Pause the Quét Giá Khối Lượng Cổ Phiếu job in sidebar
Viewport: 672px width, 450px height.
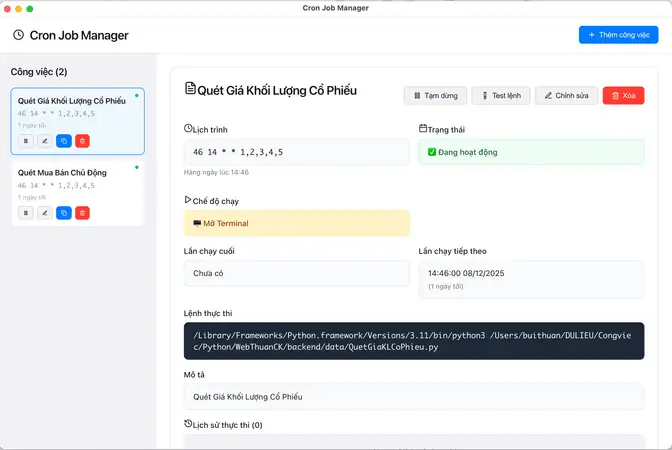tap(26, 141)
